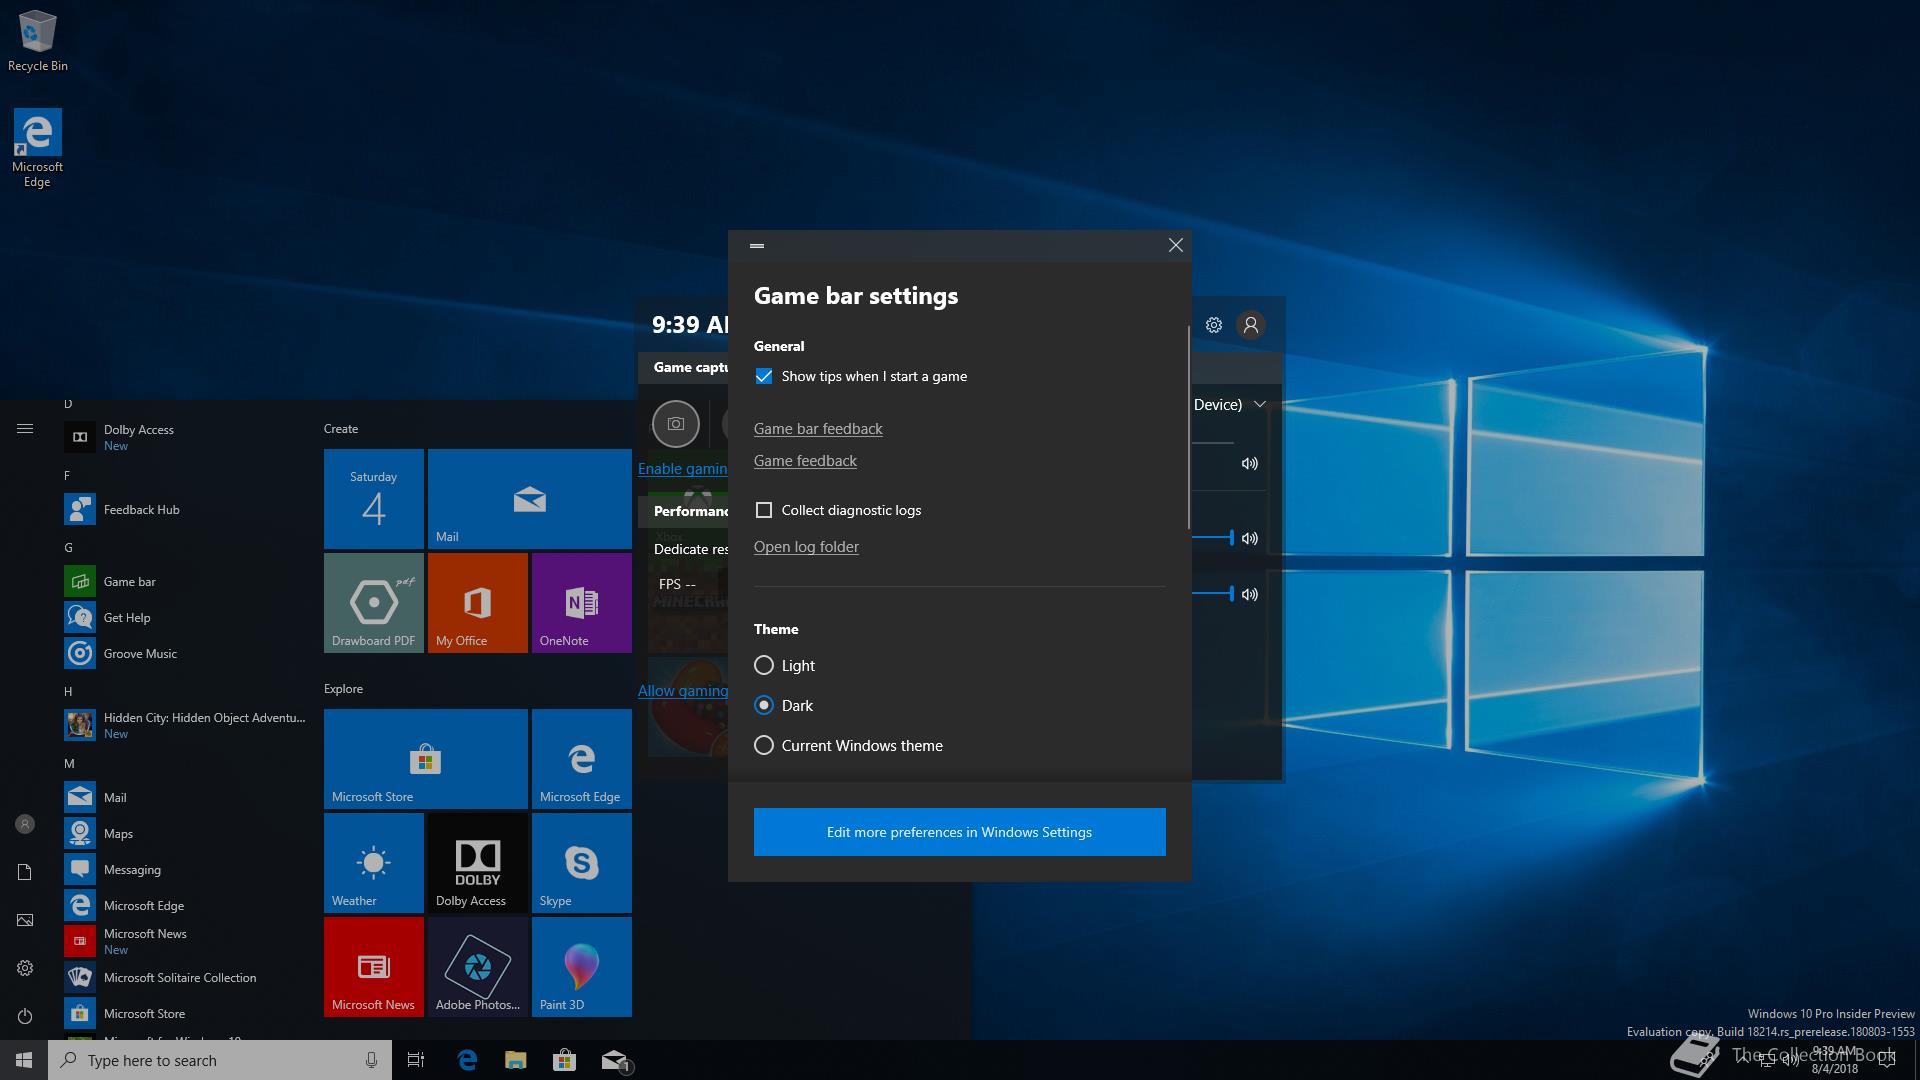This screenshot has width=1920, height=1080.
Task: Open OneNote tile
Action: 581,602
